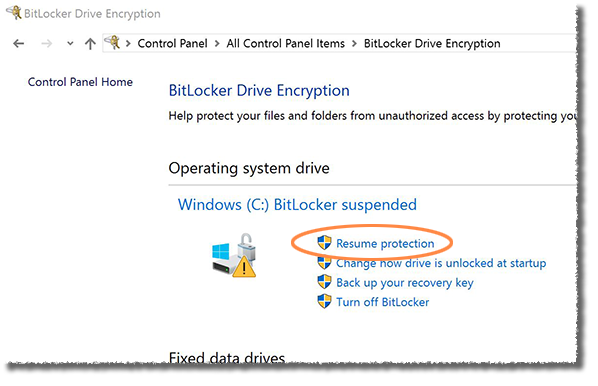Screen dimensions: 598x386
Task: Select BitLocker Drive Encryption breadcrumb
Action: coord(432,43)
